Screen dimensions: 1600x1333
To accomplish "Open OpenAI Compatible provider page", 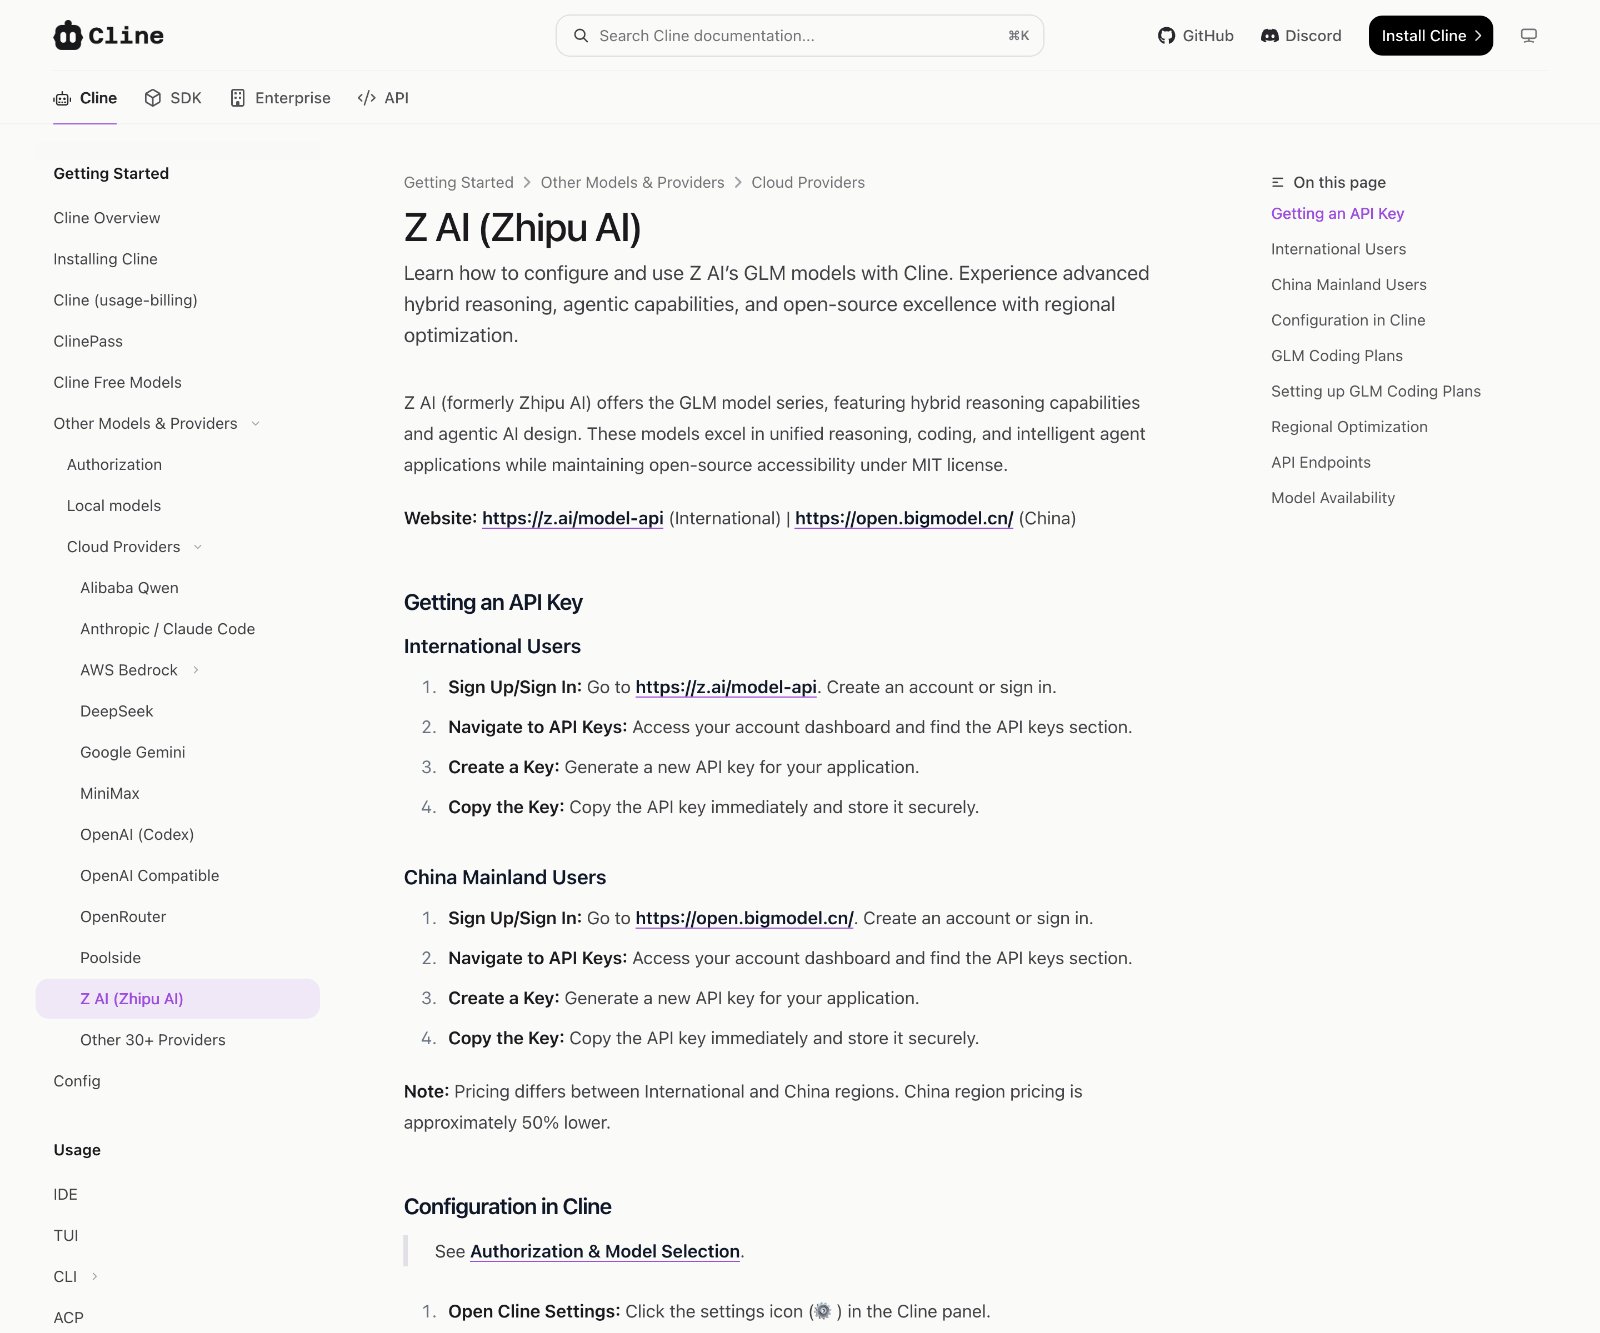I will [x=150, y=876].
